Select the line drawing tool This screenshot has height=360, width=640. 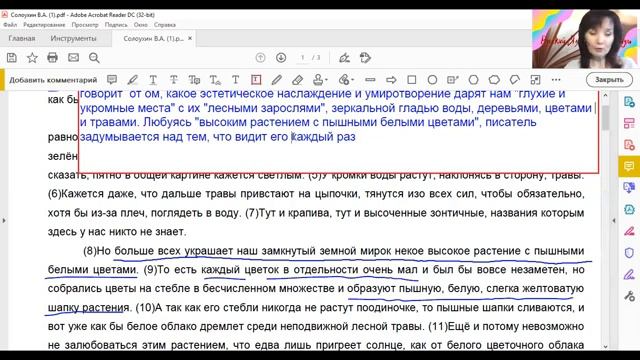pos(370,80)
